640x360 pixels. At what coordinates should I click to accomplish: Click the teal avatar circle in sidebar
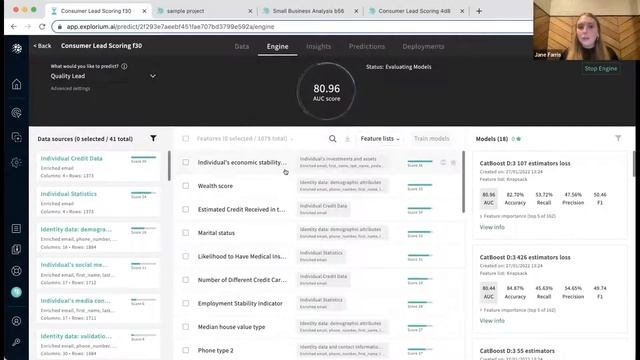(x=16, y=292)
